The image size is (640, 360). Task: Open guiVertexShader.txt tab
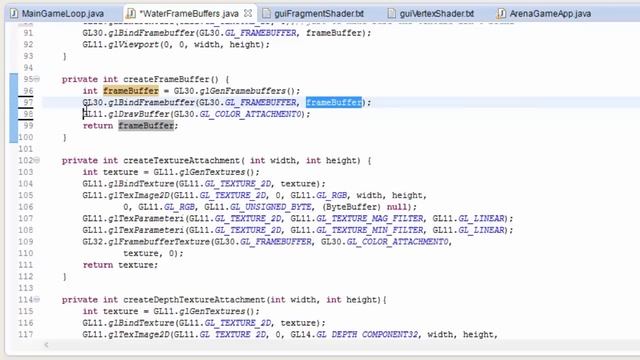pyautogui.click(x=437, y=13)
